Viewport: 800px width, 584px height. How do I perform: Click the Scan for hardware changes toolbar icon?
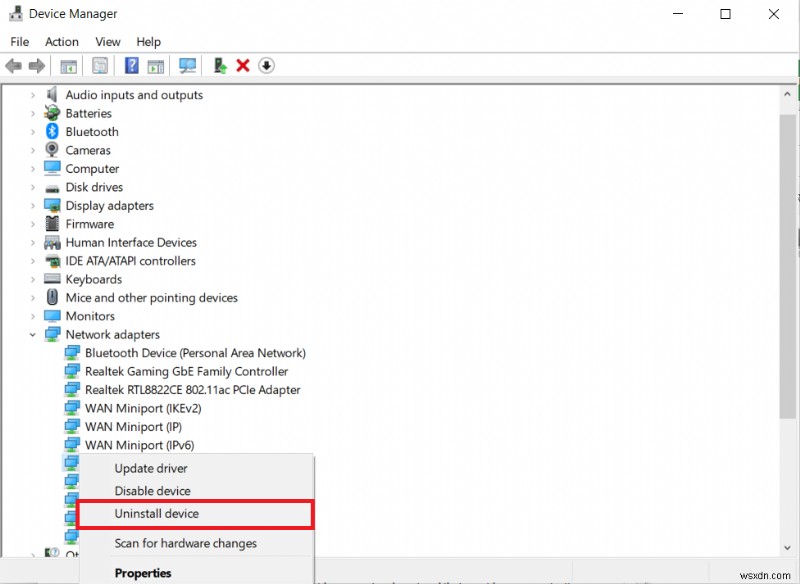click(188, 65)
